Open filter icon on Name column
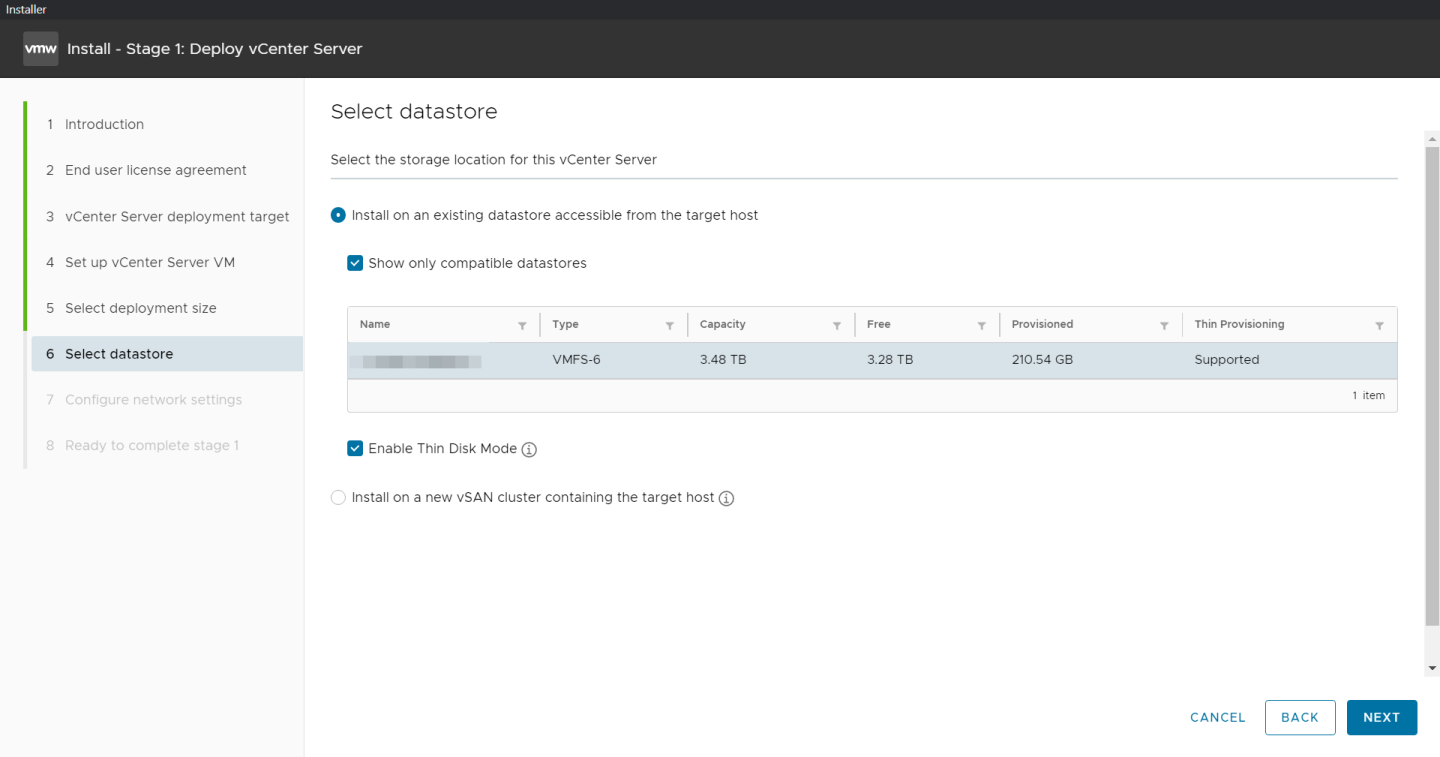Viewport: 1440px width, 757px height. point(522,326)
